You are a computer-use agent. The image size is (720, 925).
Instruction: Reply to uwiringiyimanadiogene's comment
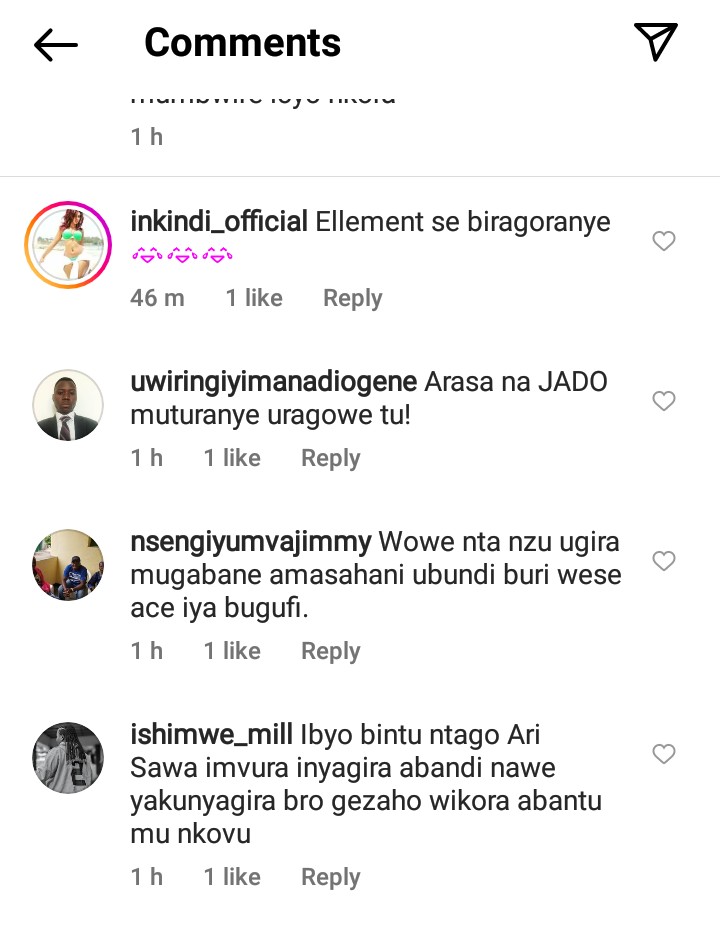point(330,458)
